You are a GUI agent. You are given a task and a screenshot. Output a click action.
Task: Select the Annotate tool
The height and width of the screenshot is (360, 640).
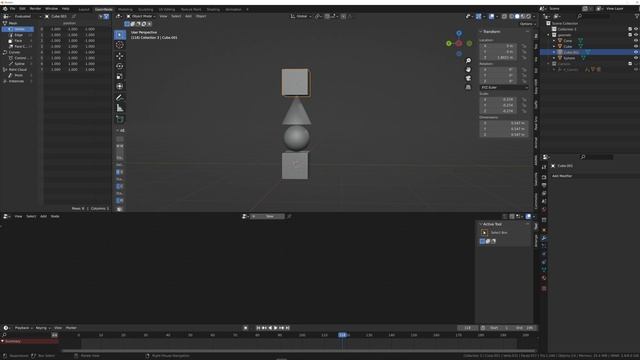point(120,98)
